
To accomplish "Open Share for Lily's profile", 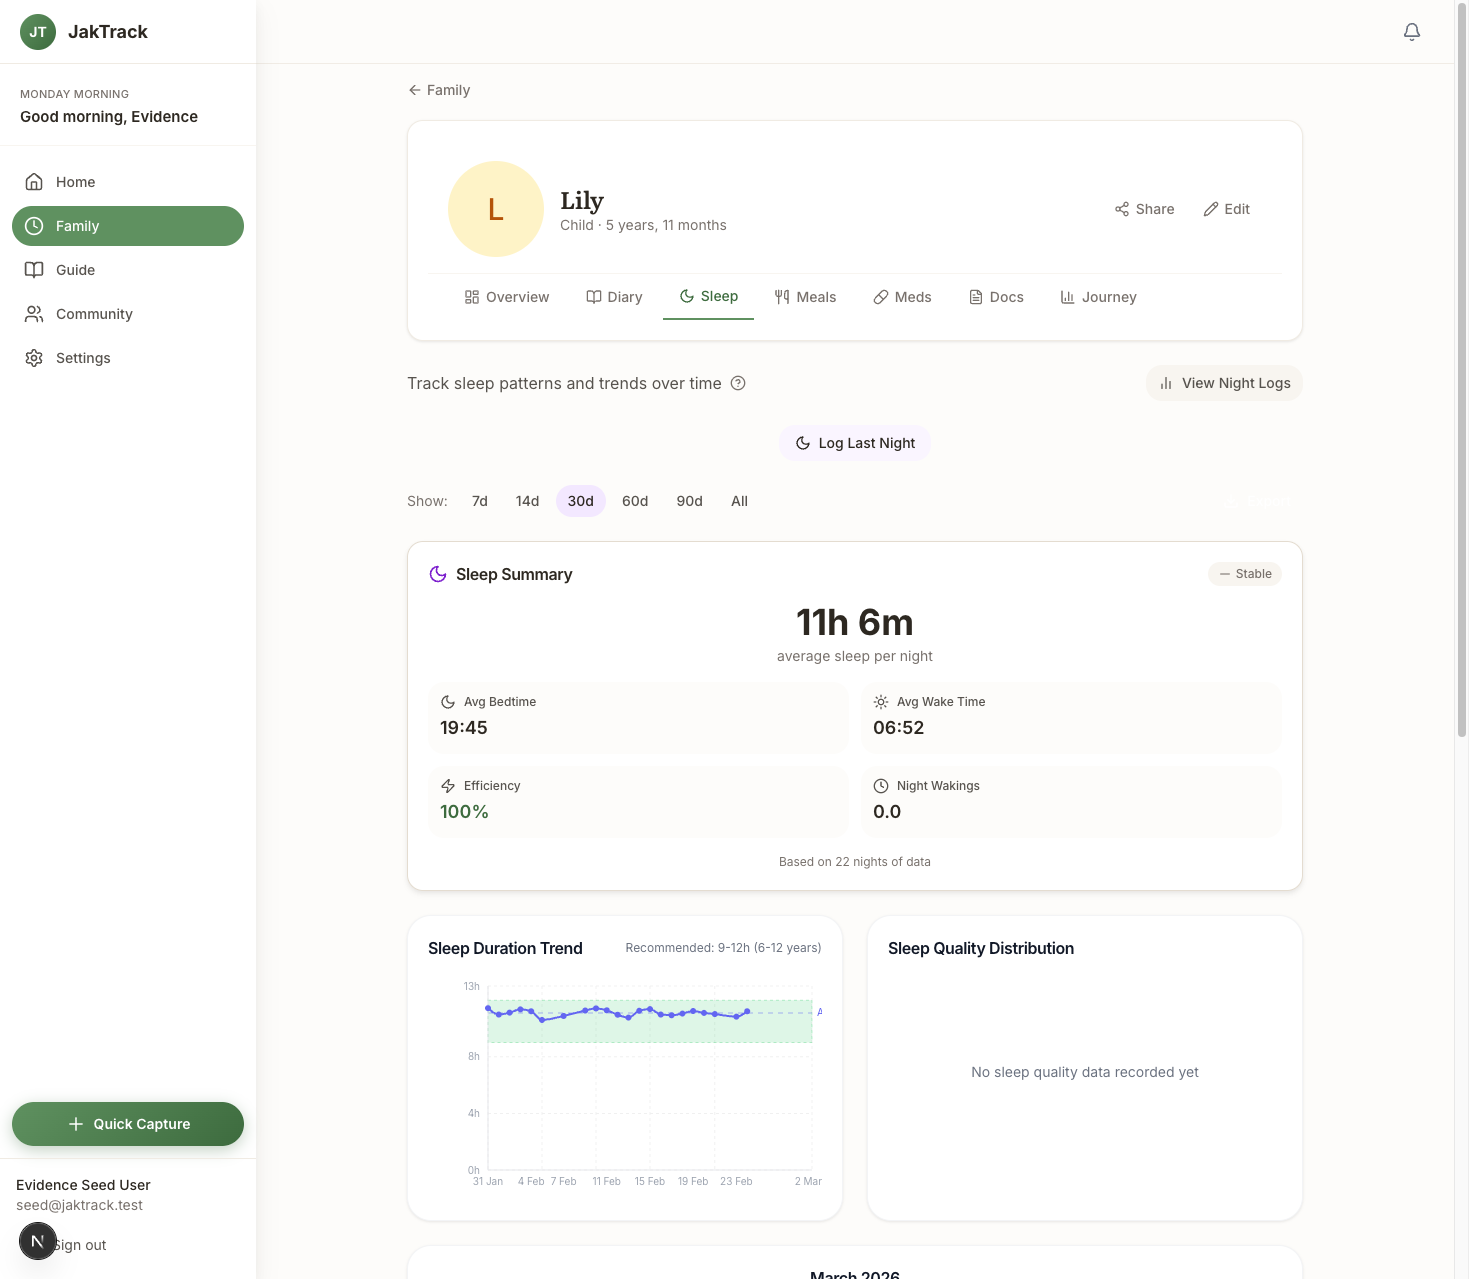I will (x=1144, y=209).
